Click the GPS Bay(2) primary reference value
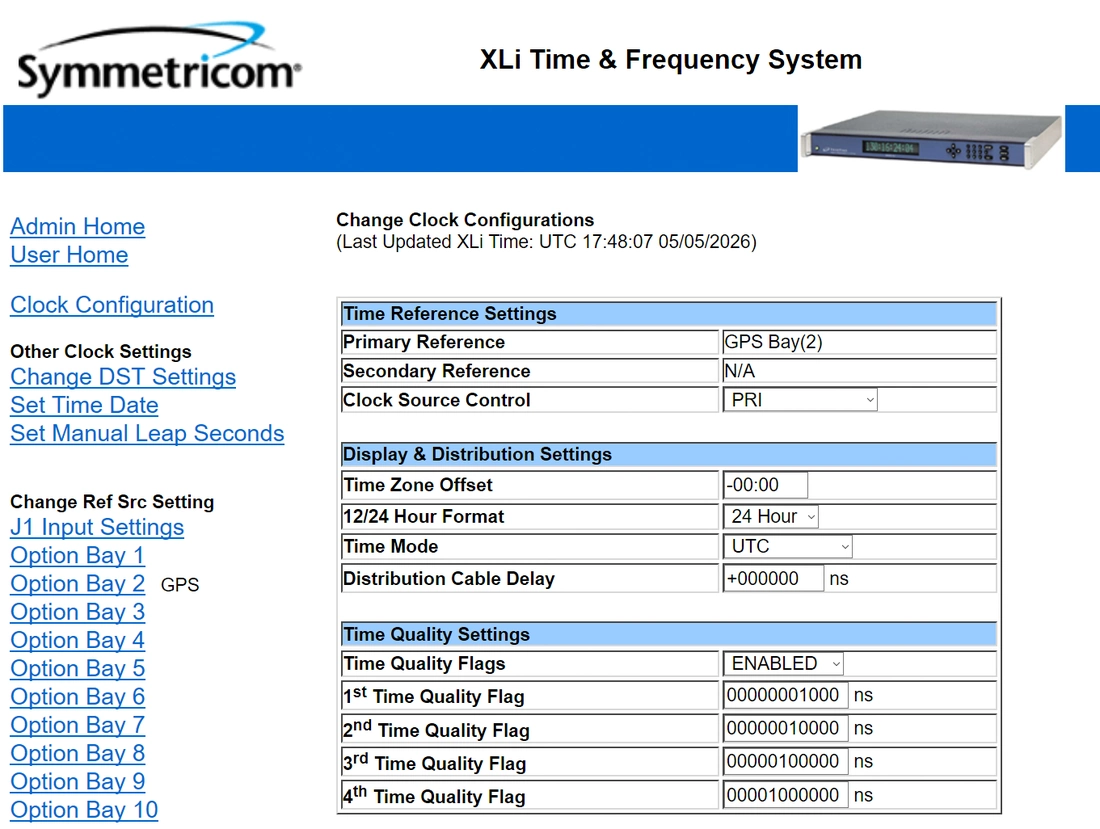This screenshot has height=829, width=1100. [x=773, y=342]
